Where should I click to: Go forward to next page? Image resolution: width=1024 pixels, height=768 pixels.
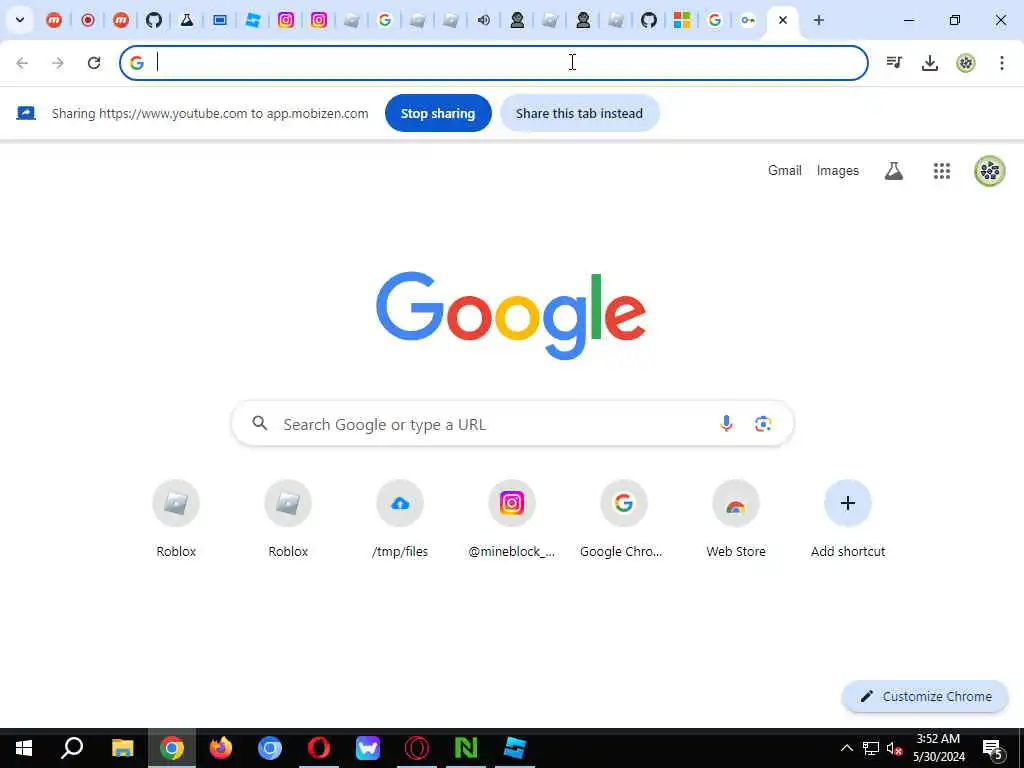(x=58, y=63)
